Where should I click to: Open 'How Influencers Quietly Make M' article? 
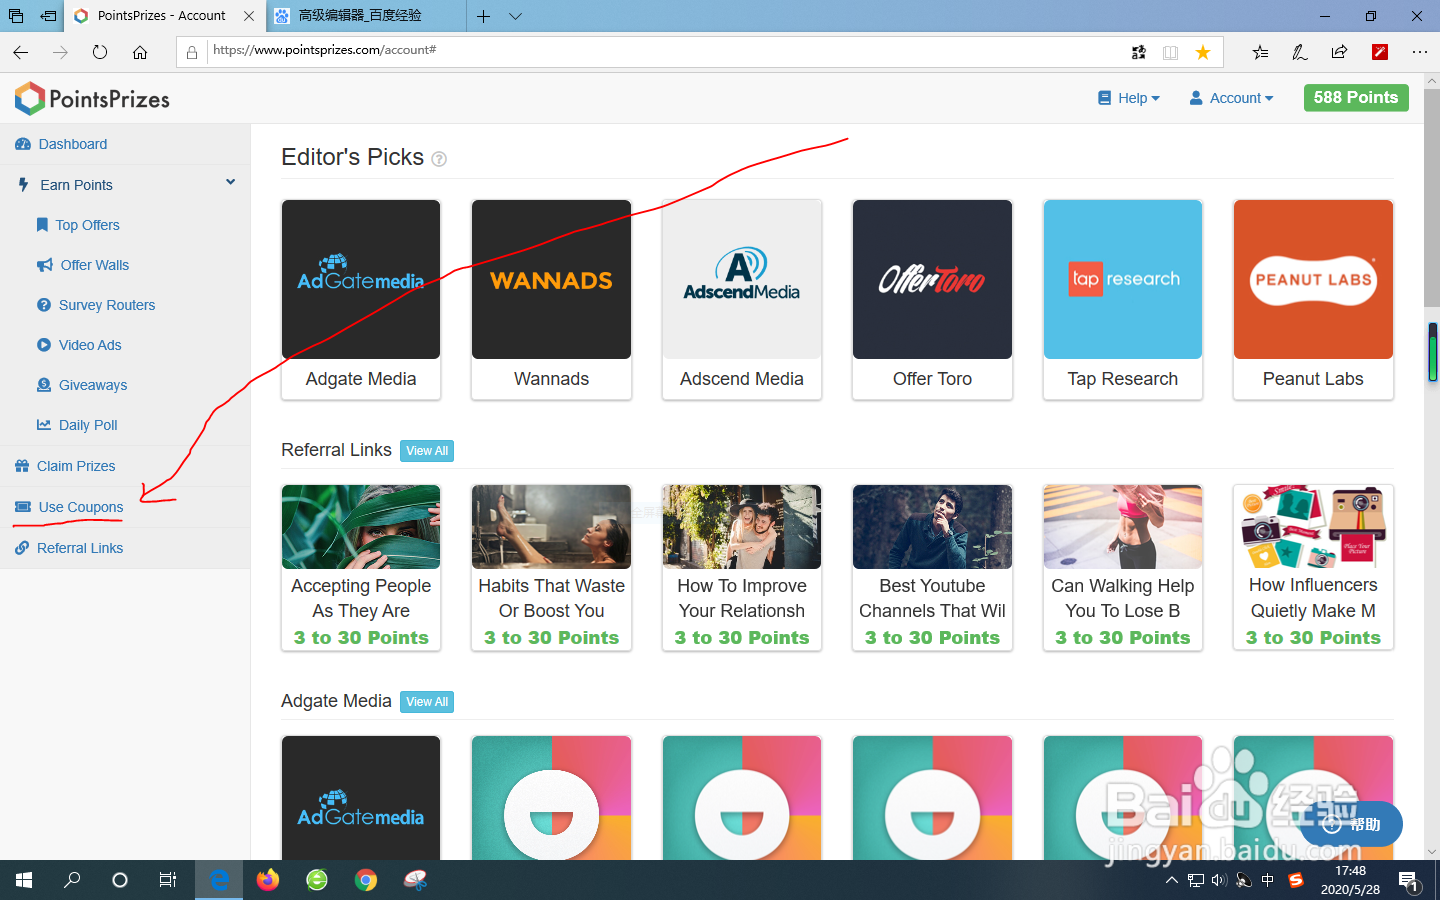click(1313, 568)
